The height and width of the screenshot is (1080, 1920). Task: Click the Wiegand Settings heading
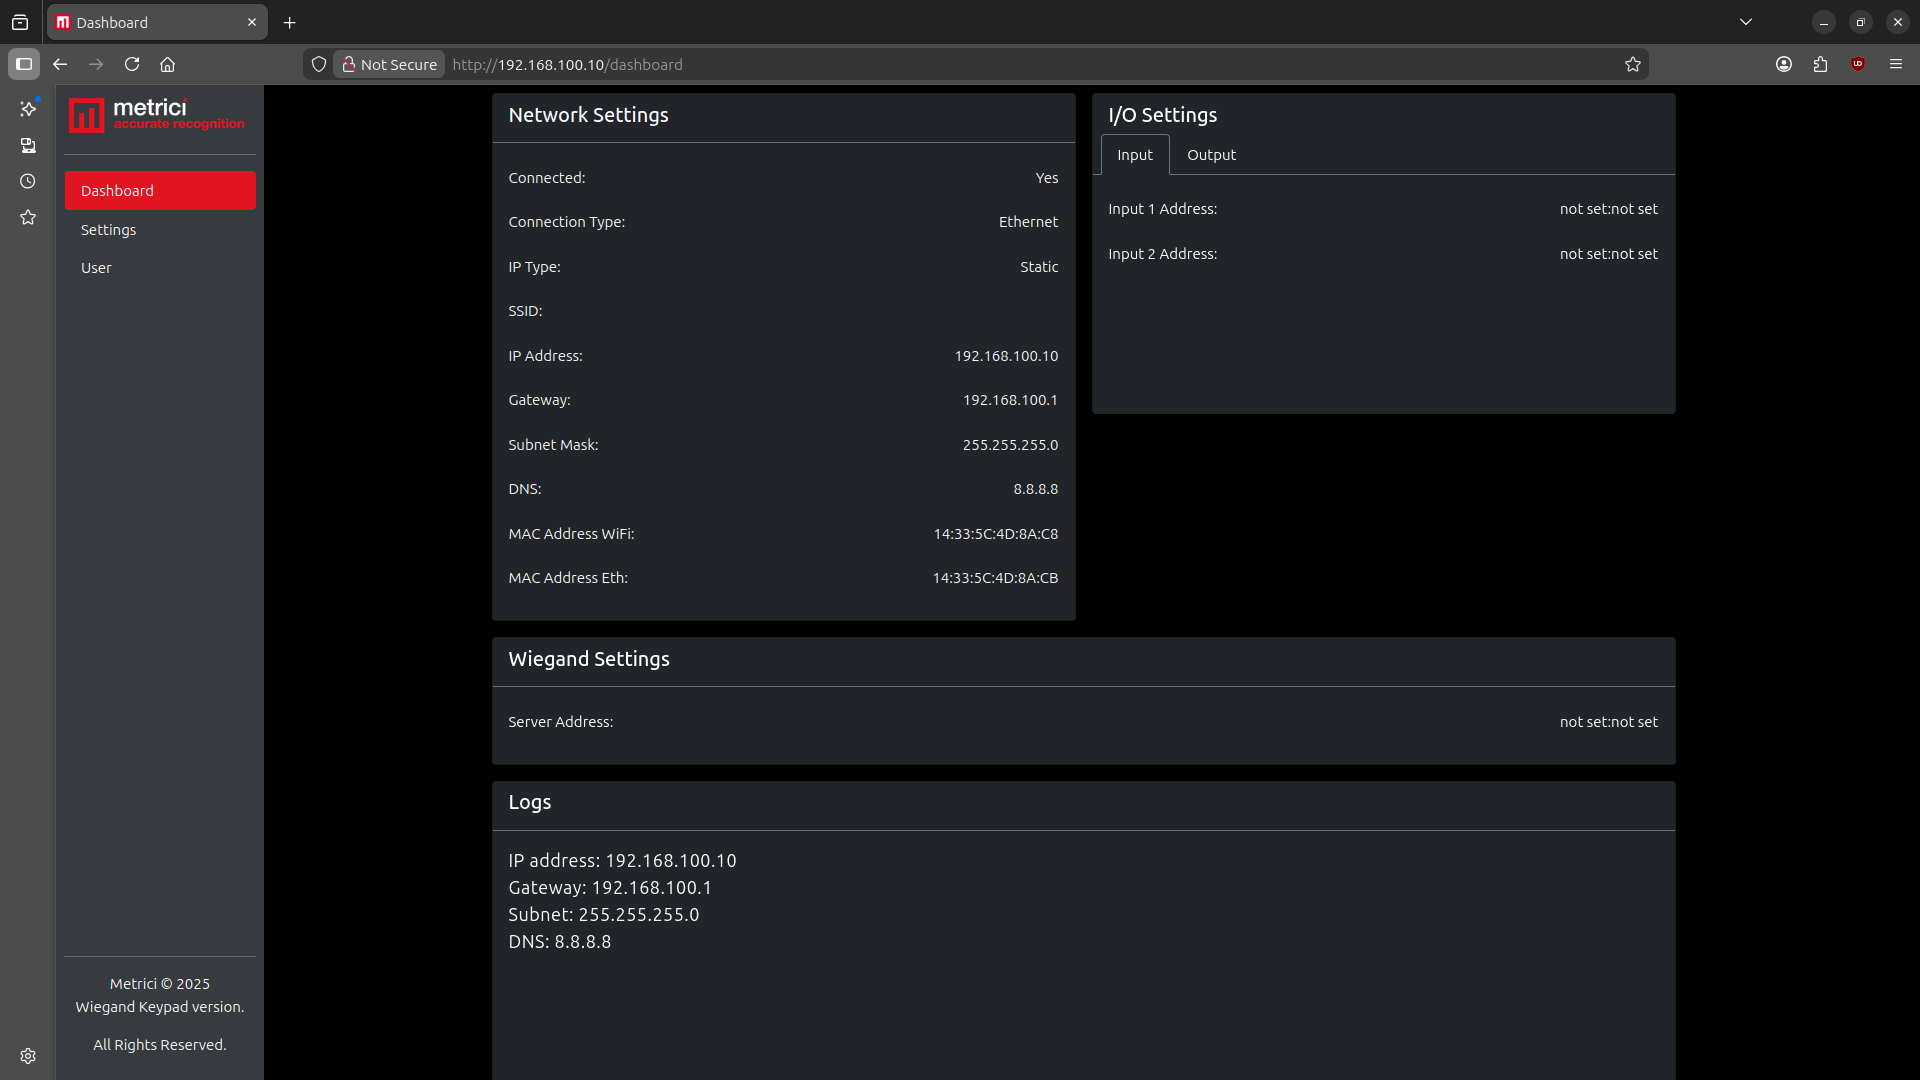tap(589, 659)
